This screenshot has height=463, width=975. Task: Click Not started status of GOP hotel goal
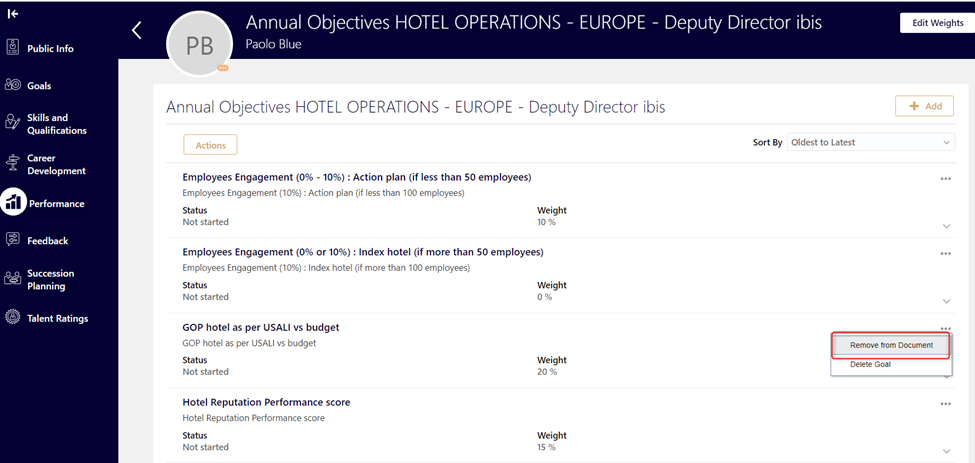coord(205,372)
